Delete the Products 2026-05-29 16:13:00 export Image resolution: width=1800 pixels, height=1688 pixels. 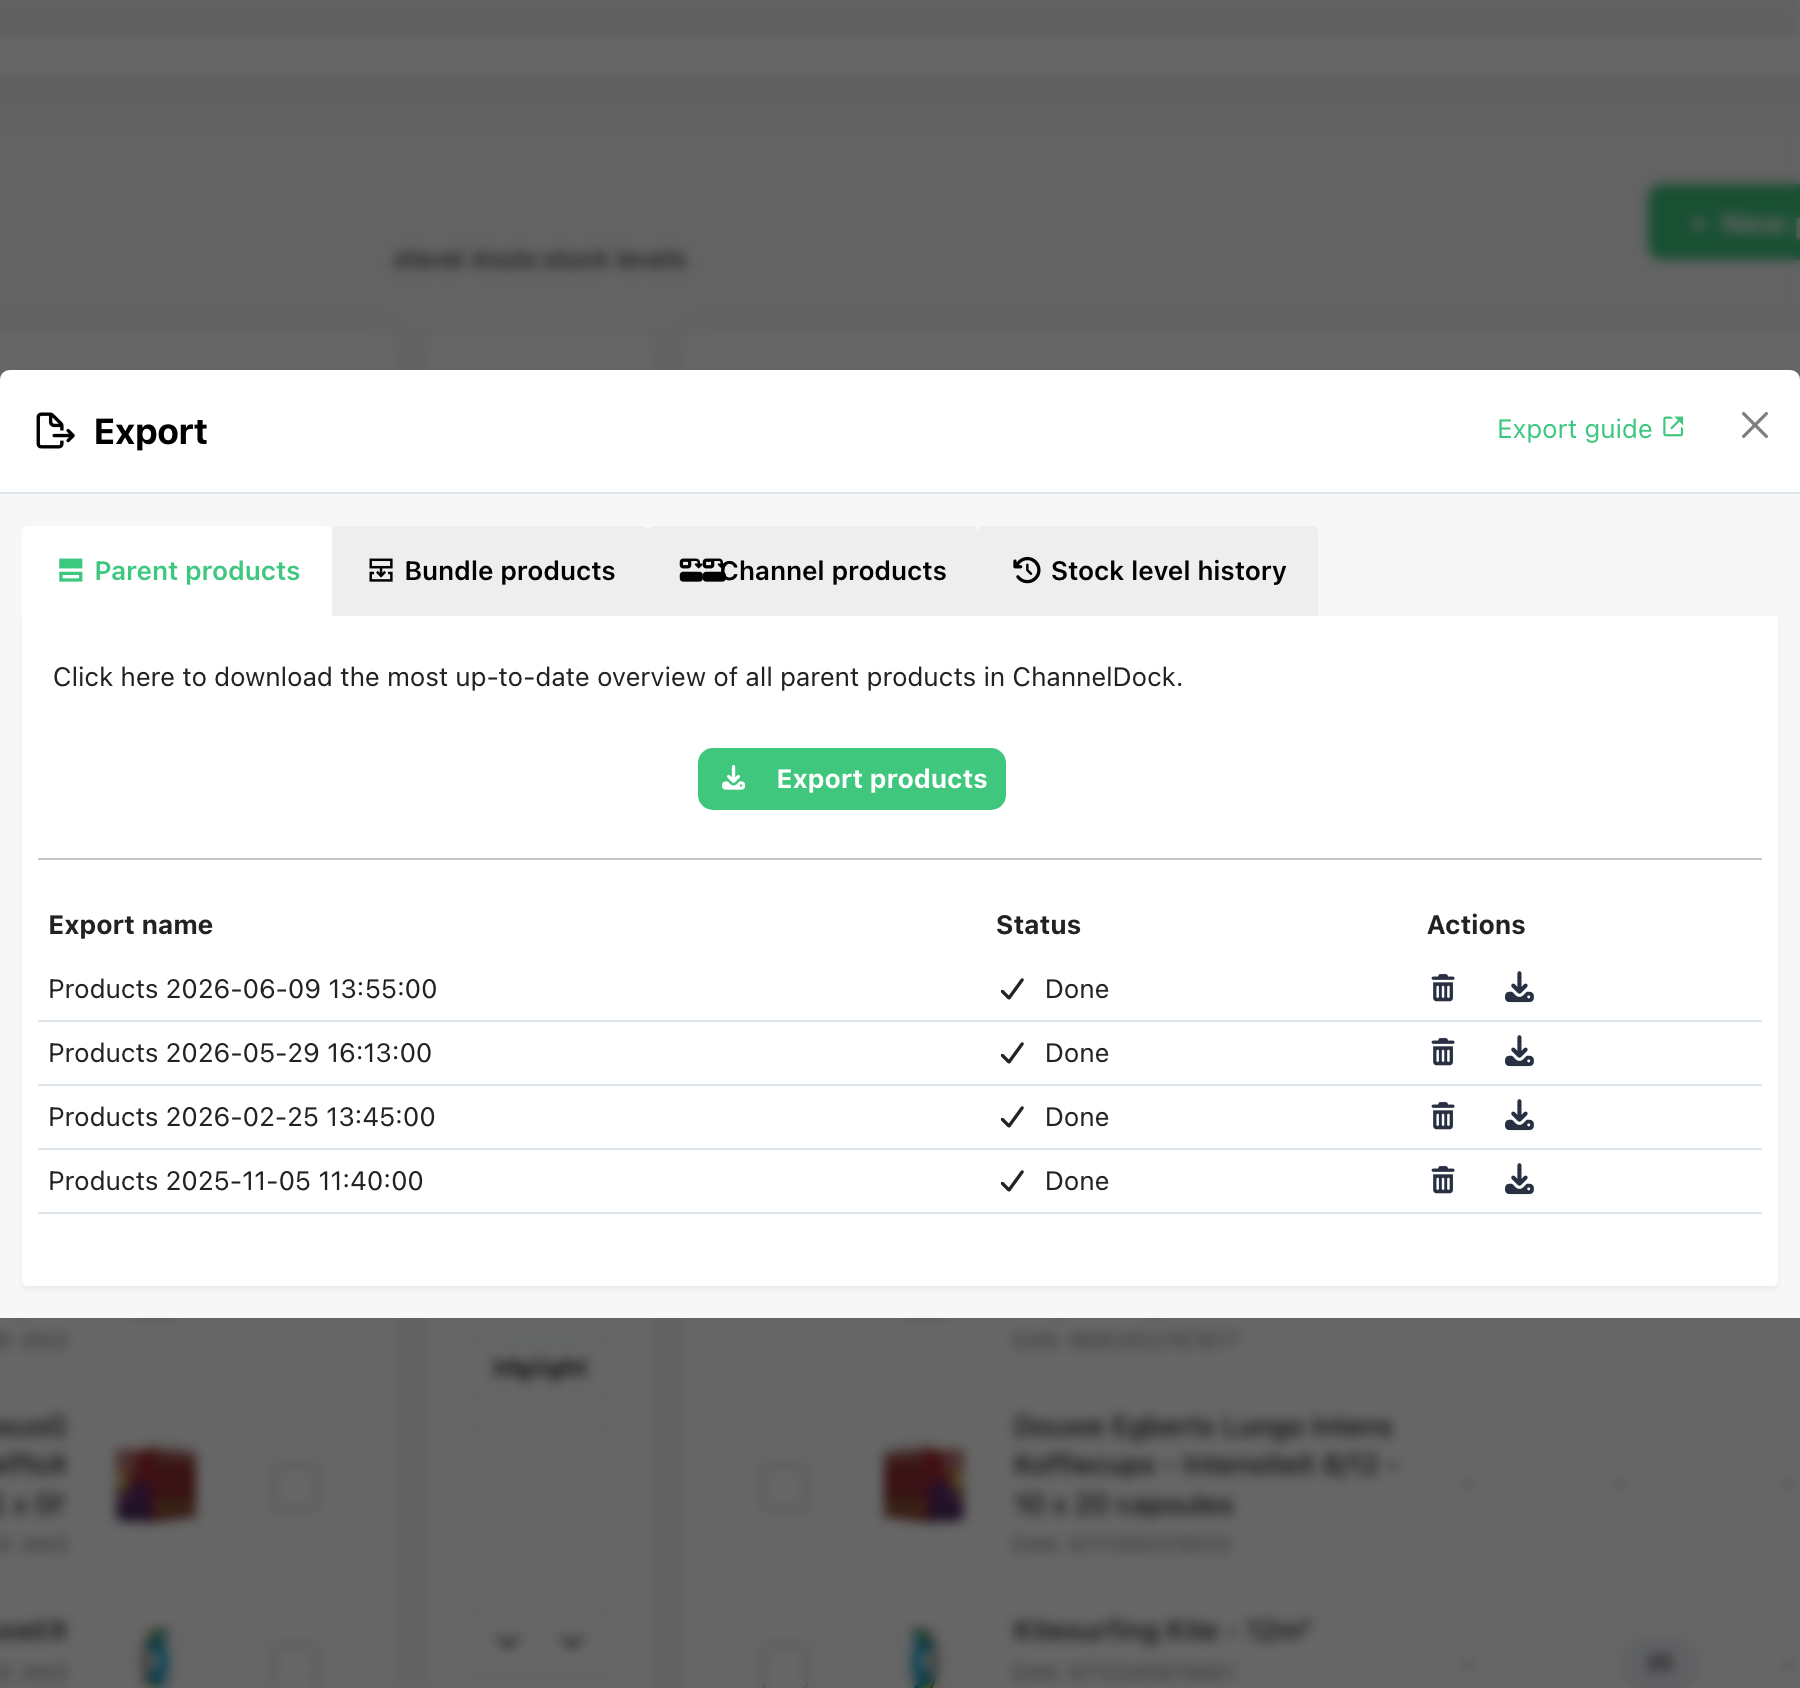[1442, 1052]
